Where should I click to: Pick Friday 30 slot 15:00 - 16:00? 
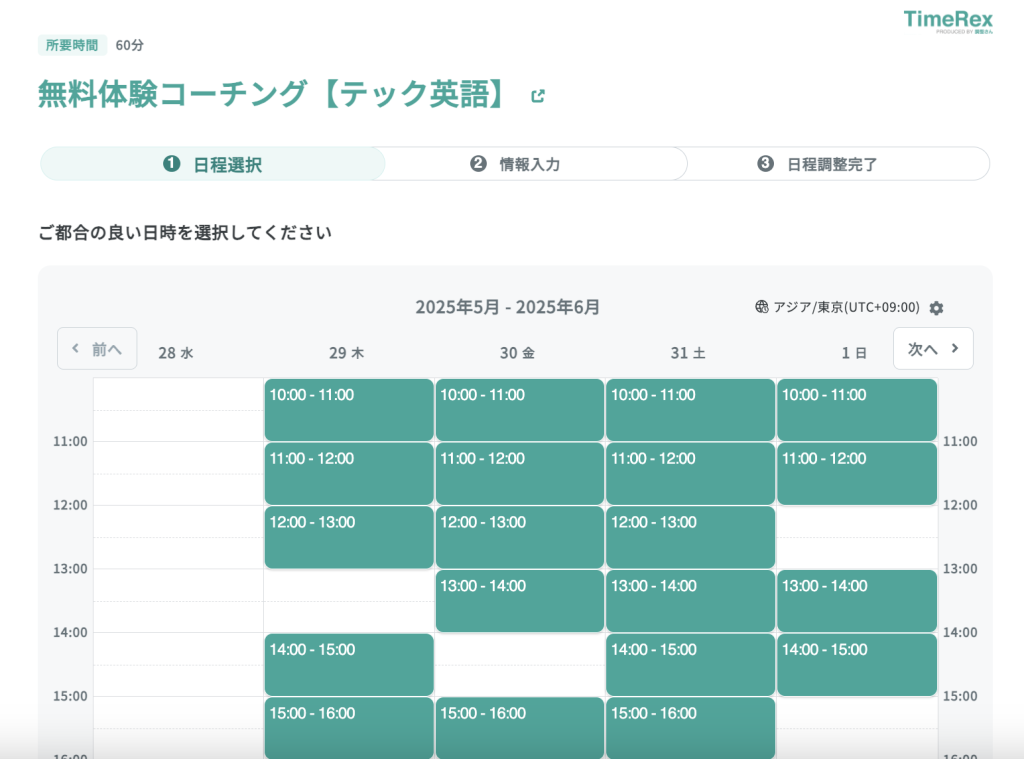(x=520, y=727)
